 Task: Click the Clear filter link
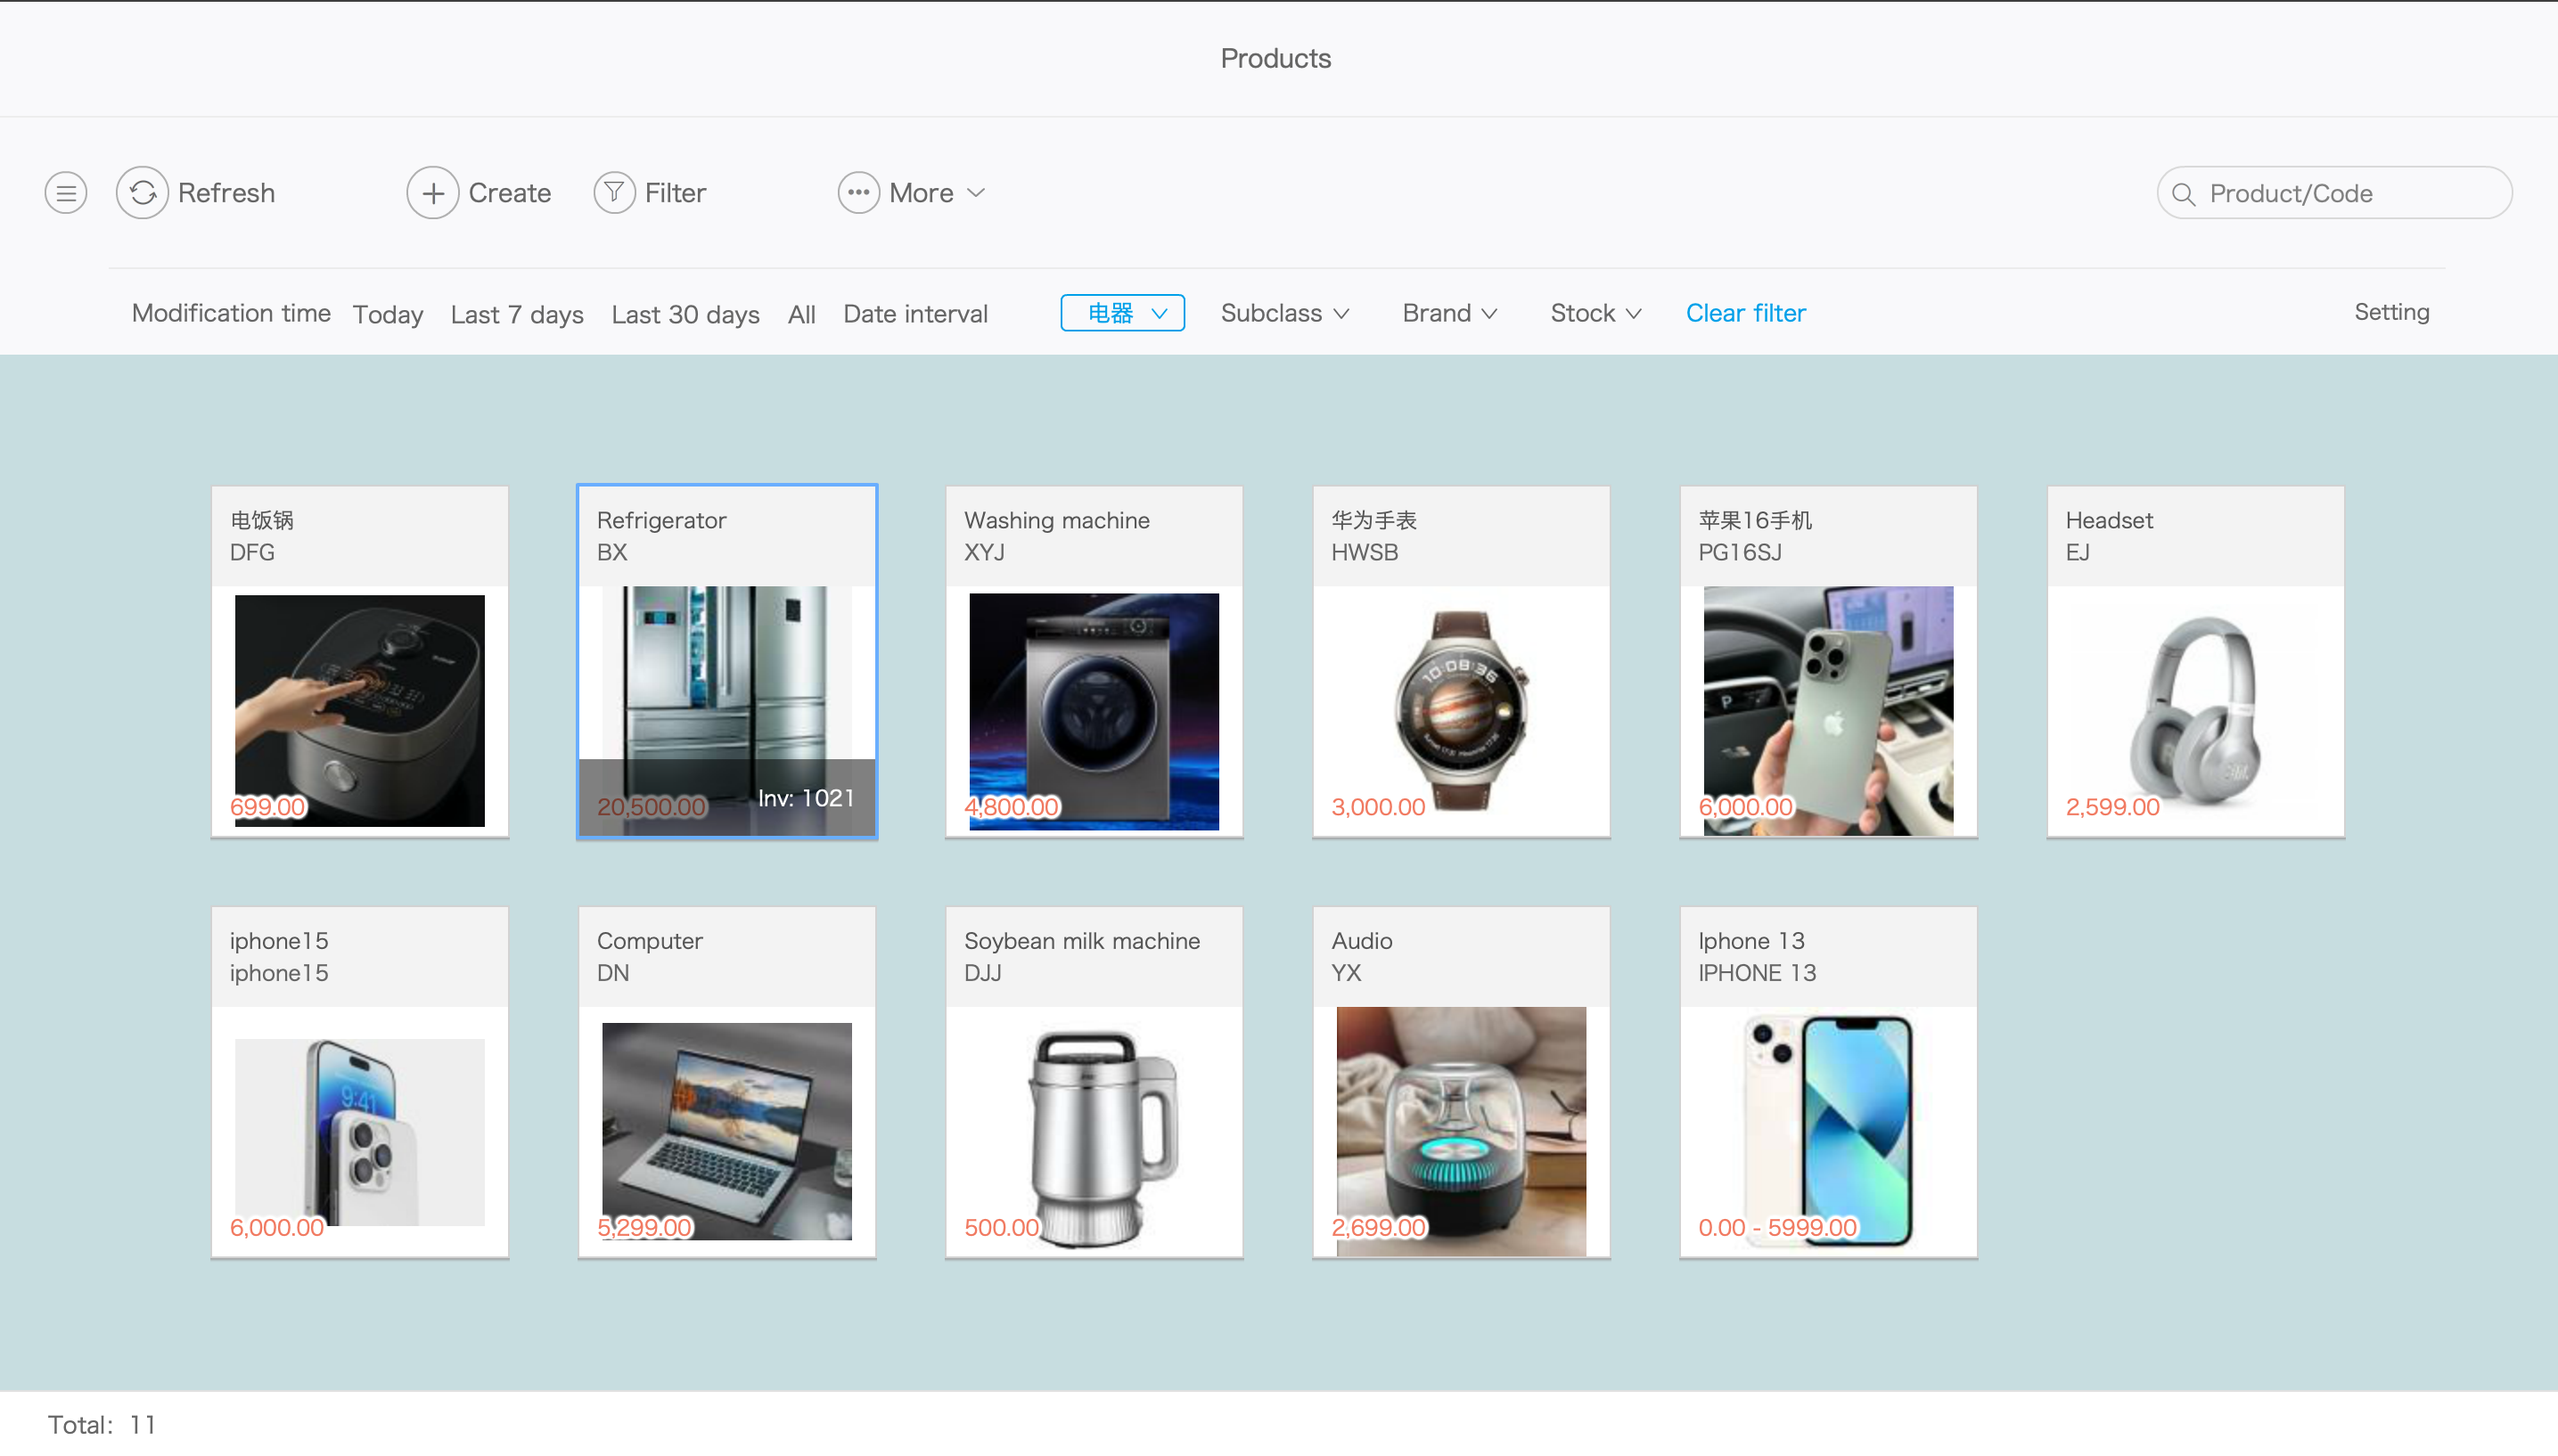[1745, 313]
